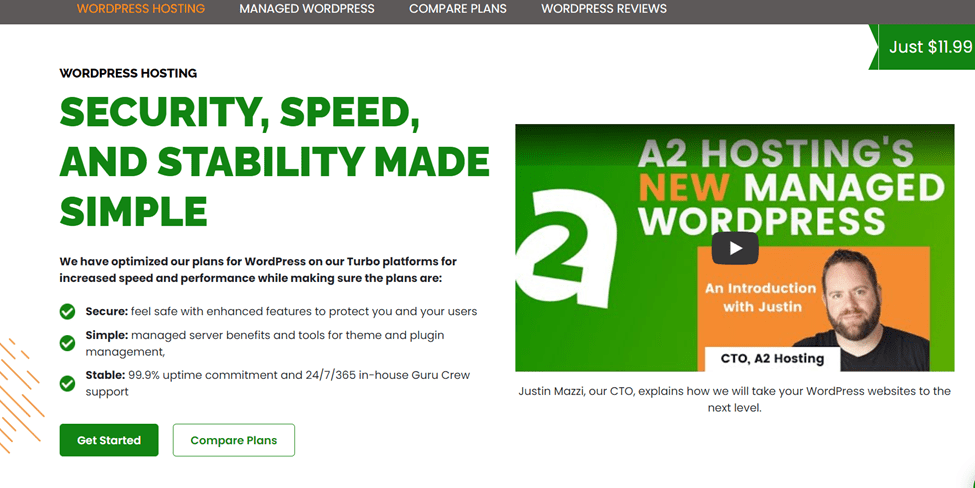Click the Justin Mazzi caption below the video
Screen dimensions: 975x488
coord(734,400)
